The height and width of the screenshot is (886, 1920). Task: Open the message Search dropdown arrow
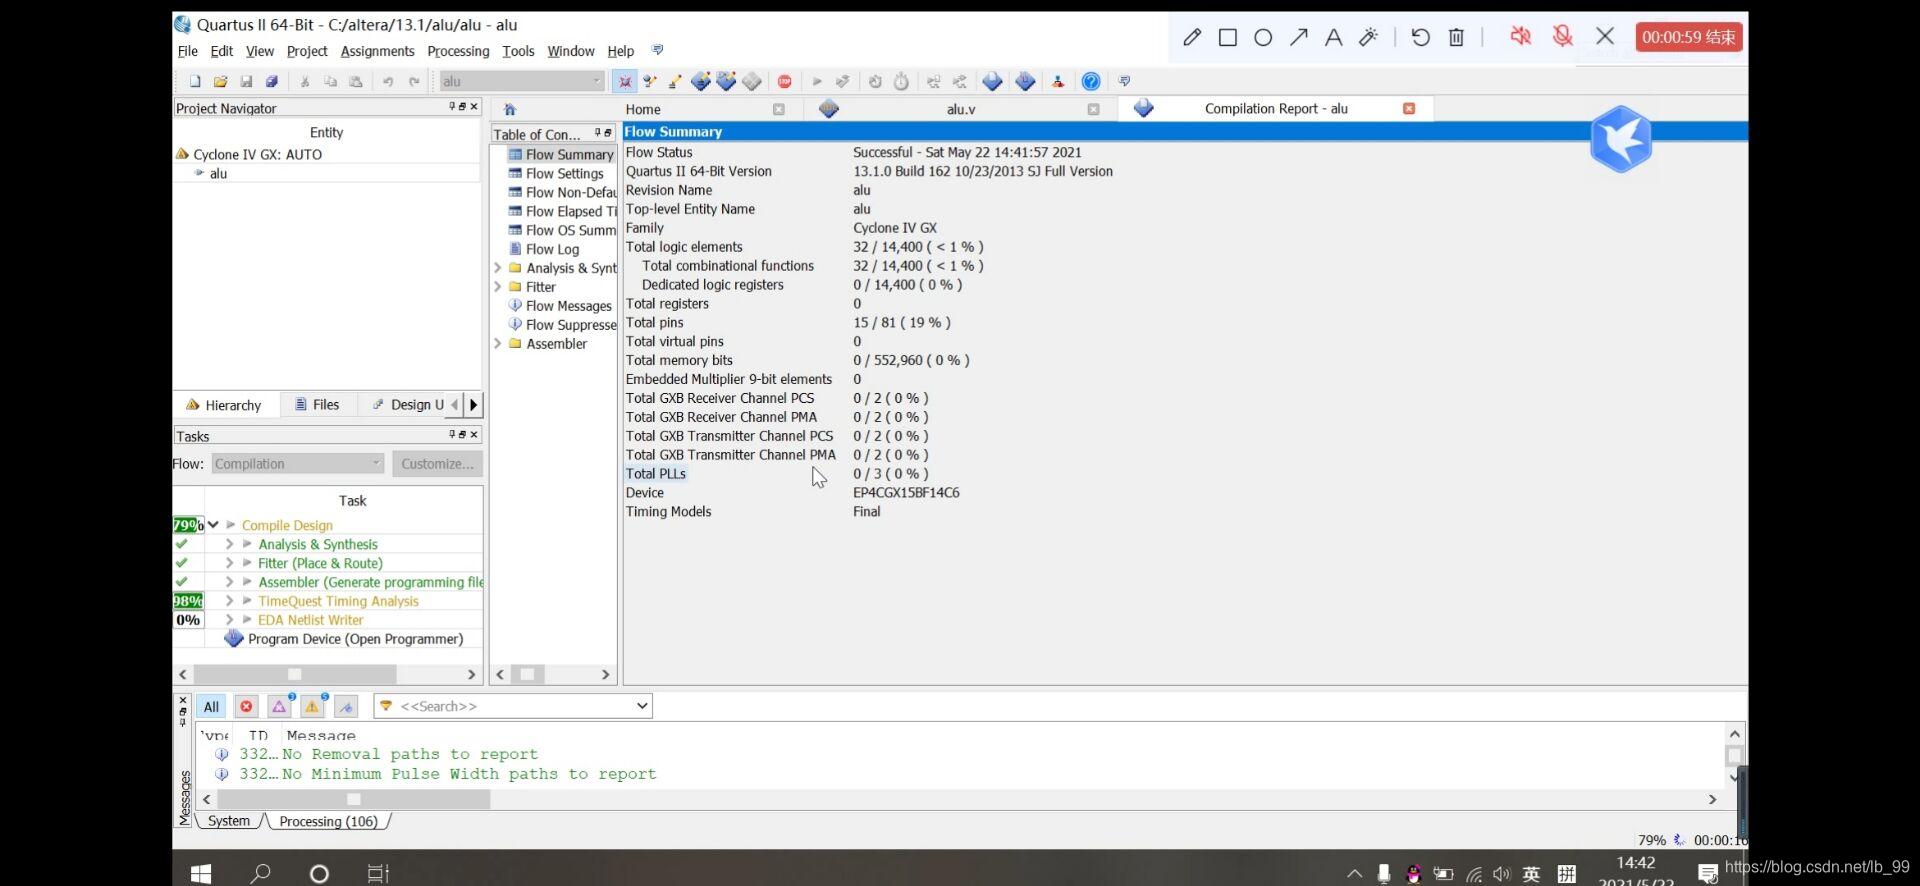[x=642, y=706]
